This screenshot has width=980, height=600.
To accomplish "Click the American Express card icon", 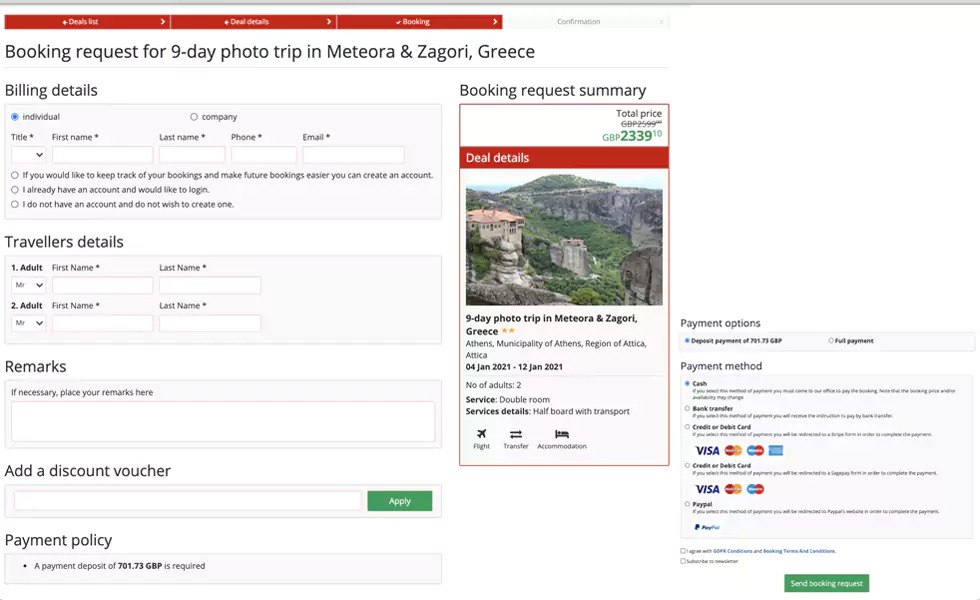I will (x=775, y=451).
